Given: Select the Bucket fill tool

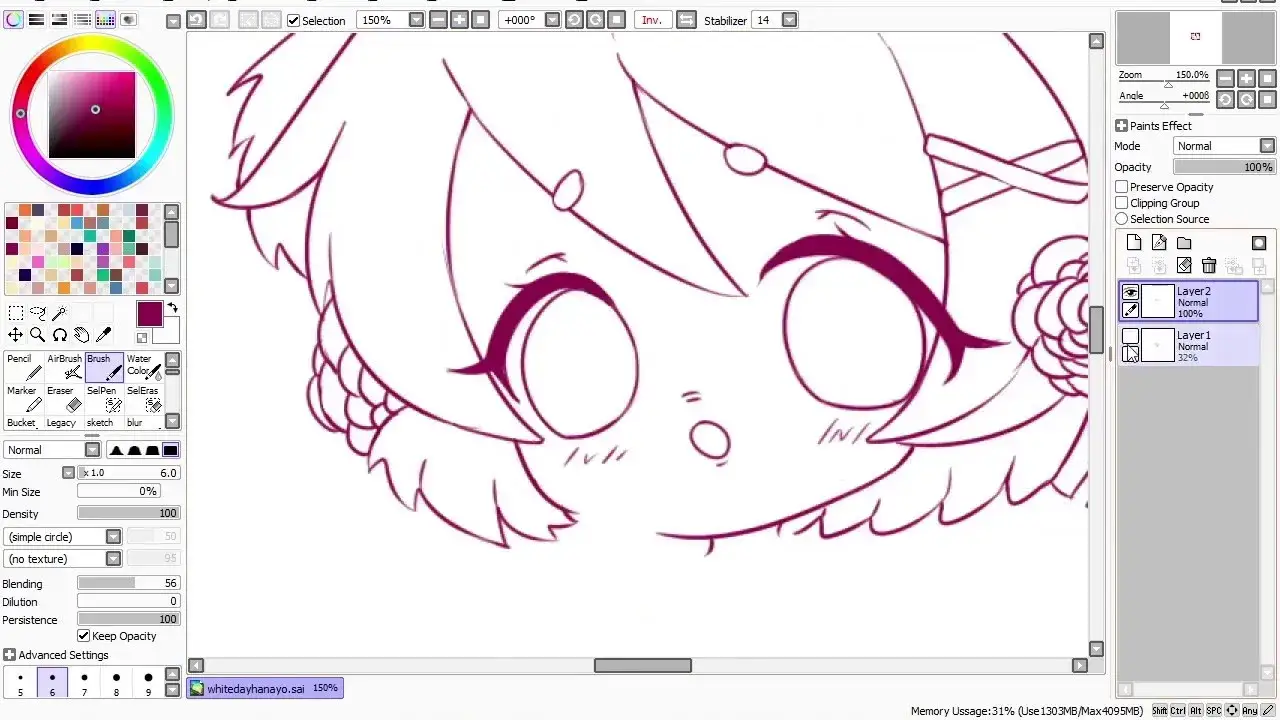Looking at the screenshot, I should click(23, 423).
